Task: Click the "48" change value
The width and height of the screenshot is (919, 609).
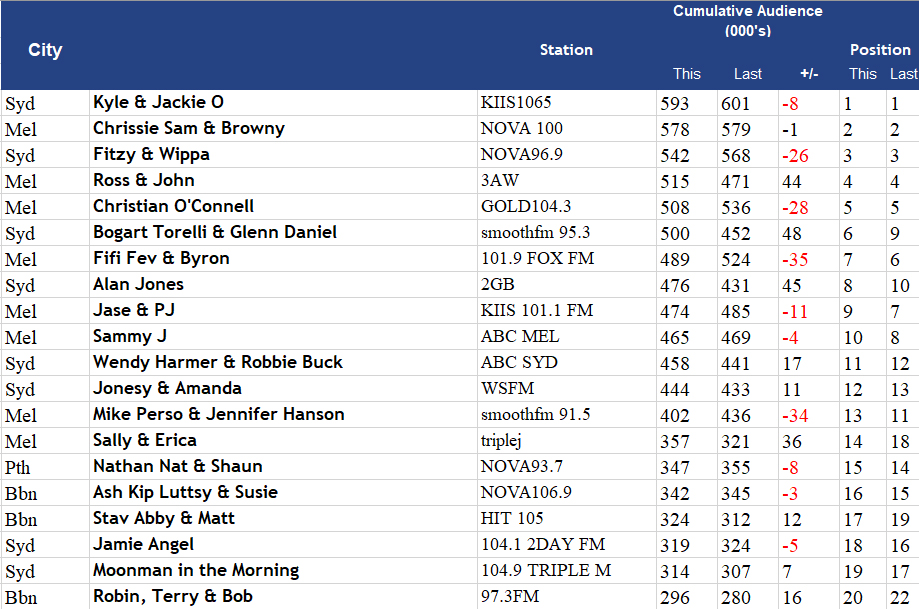Action: pyautogui.click(x=792, y=234)
